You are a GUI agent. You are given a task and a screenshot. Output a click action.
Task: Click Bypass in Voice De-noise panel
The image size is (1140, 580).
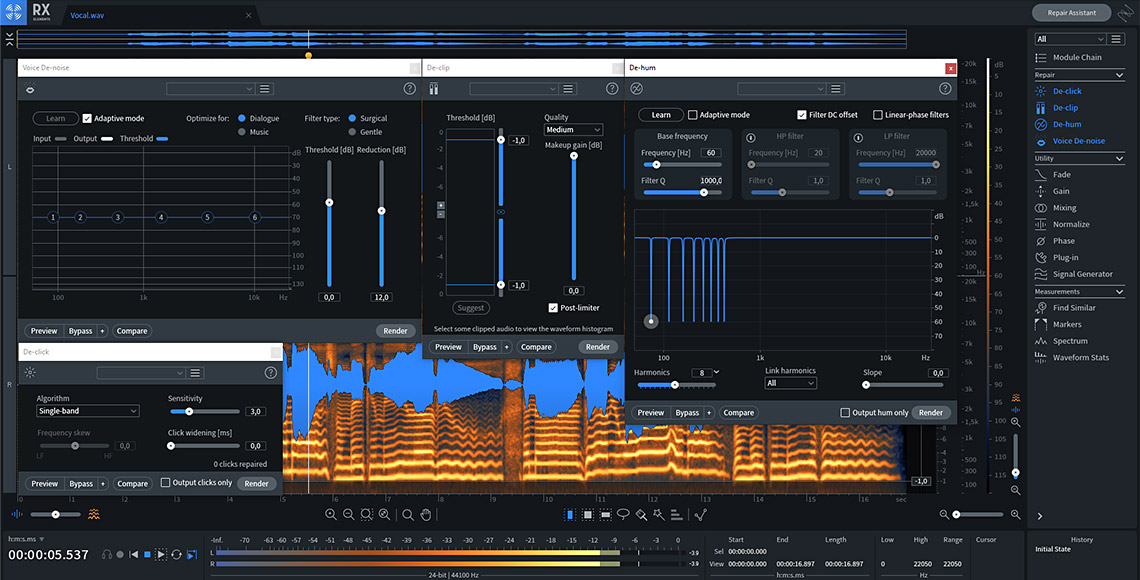[80, 331]
